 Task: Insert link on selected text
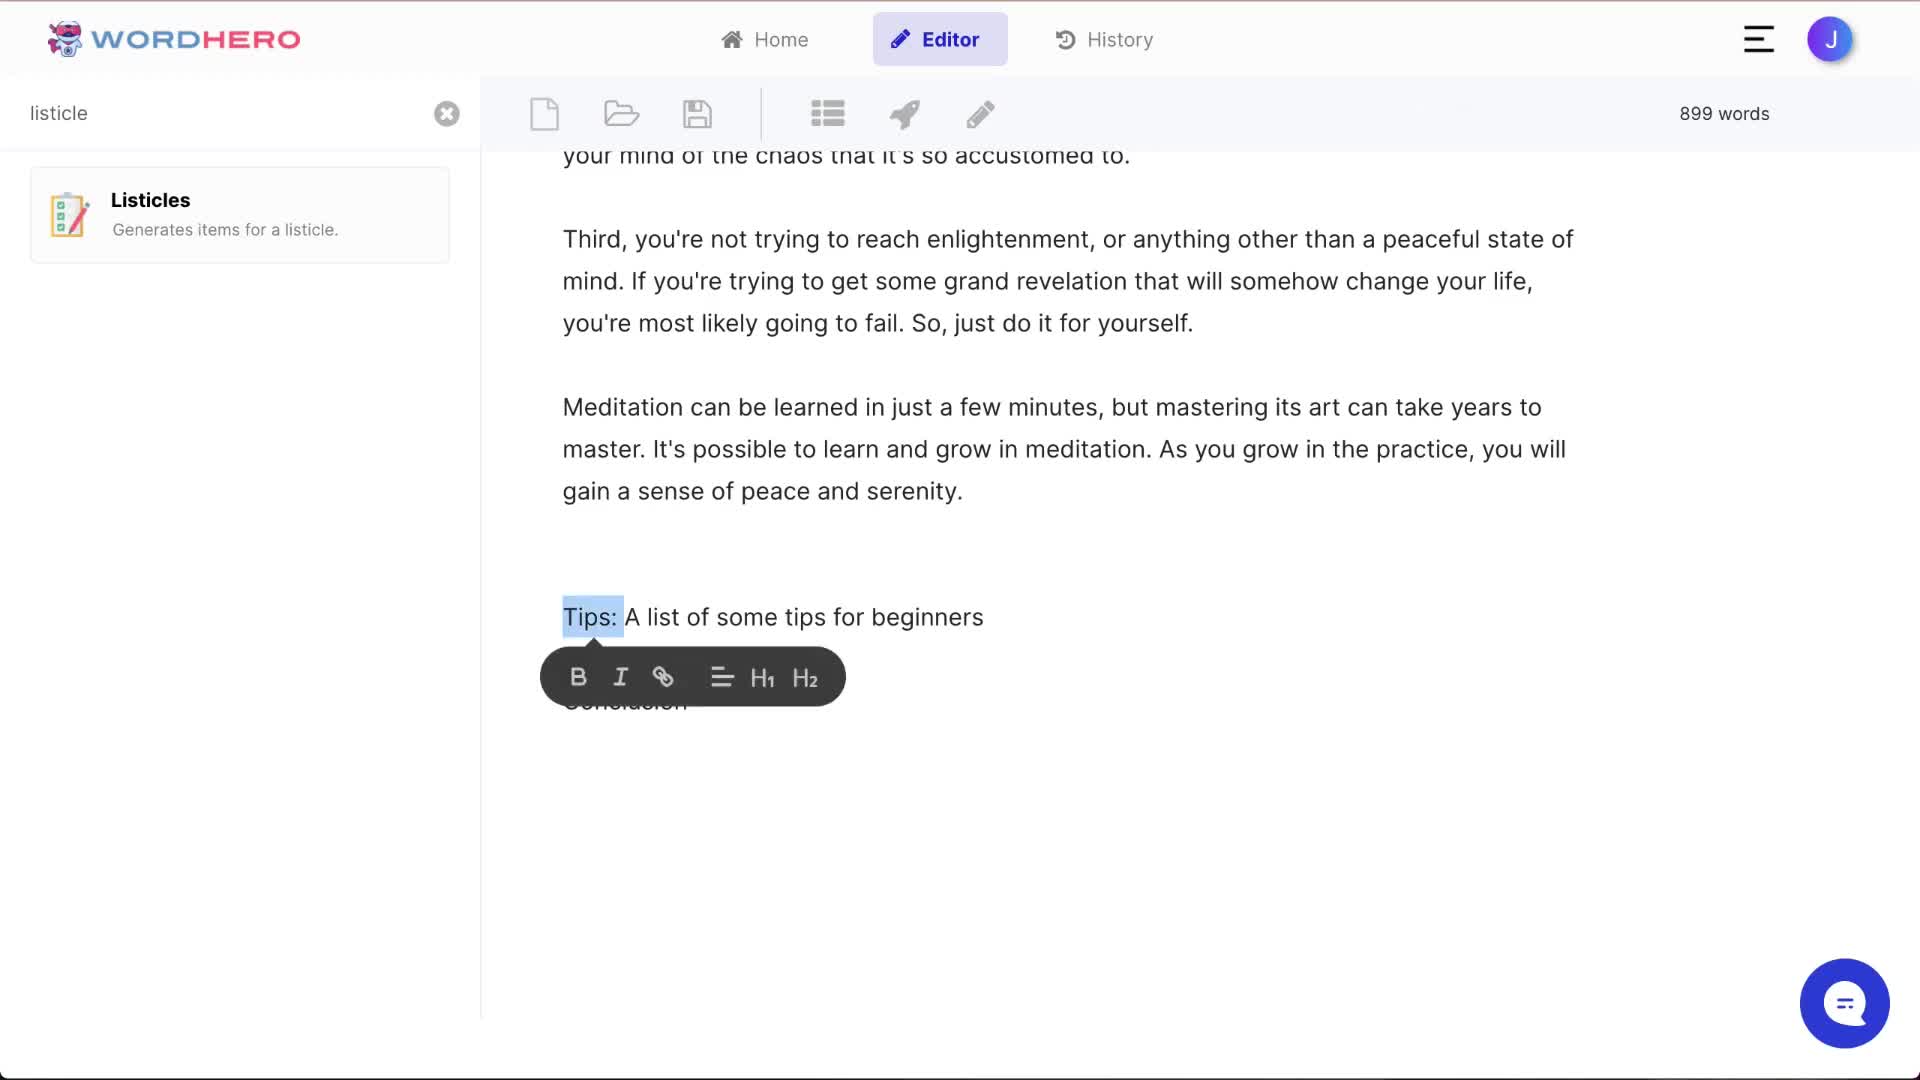click(x=663, y=677)
